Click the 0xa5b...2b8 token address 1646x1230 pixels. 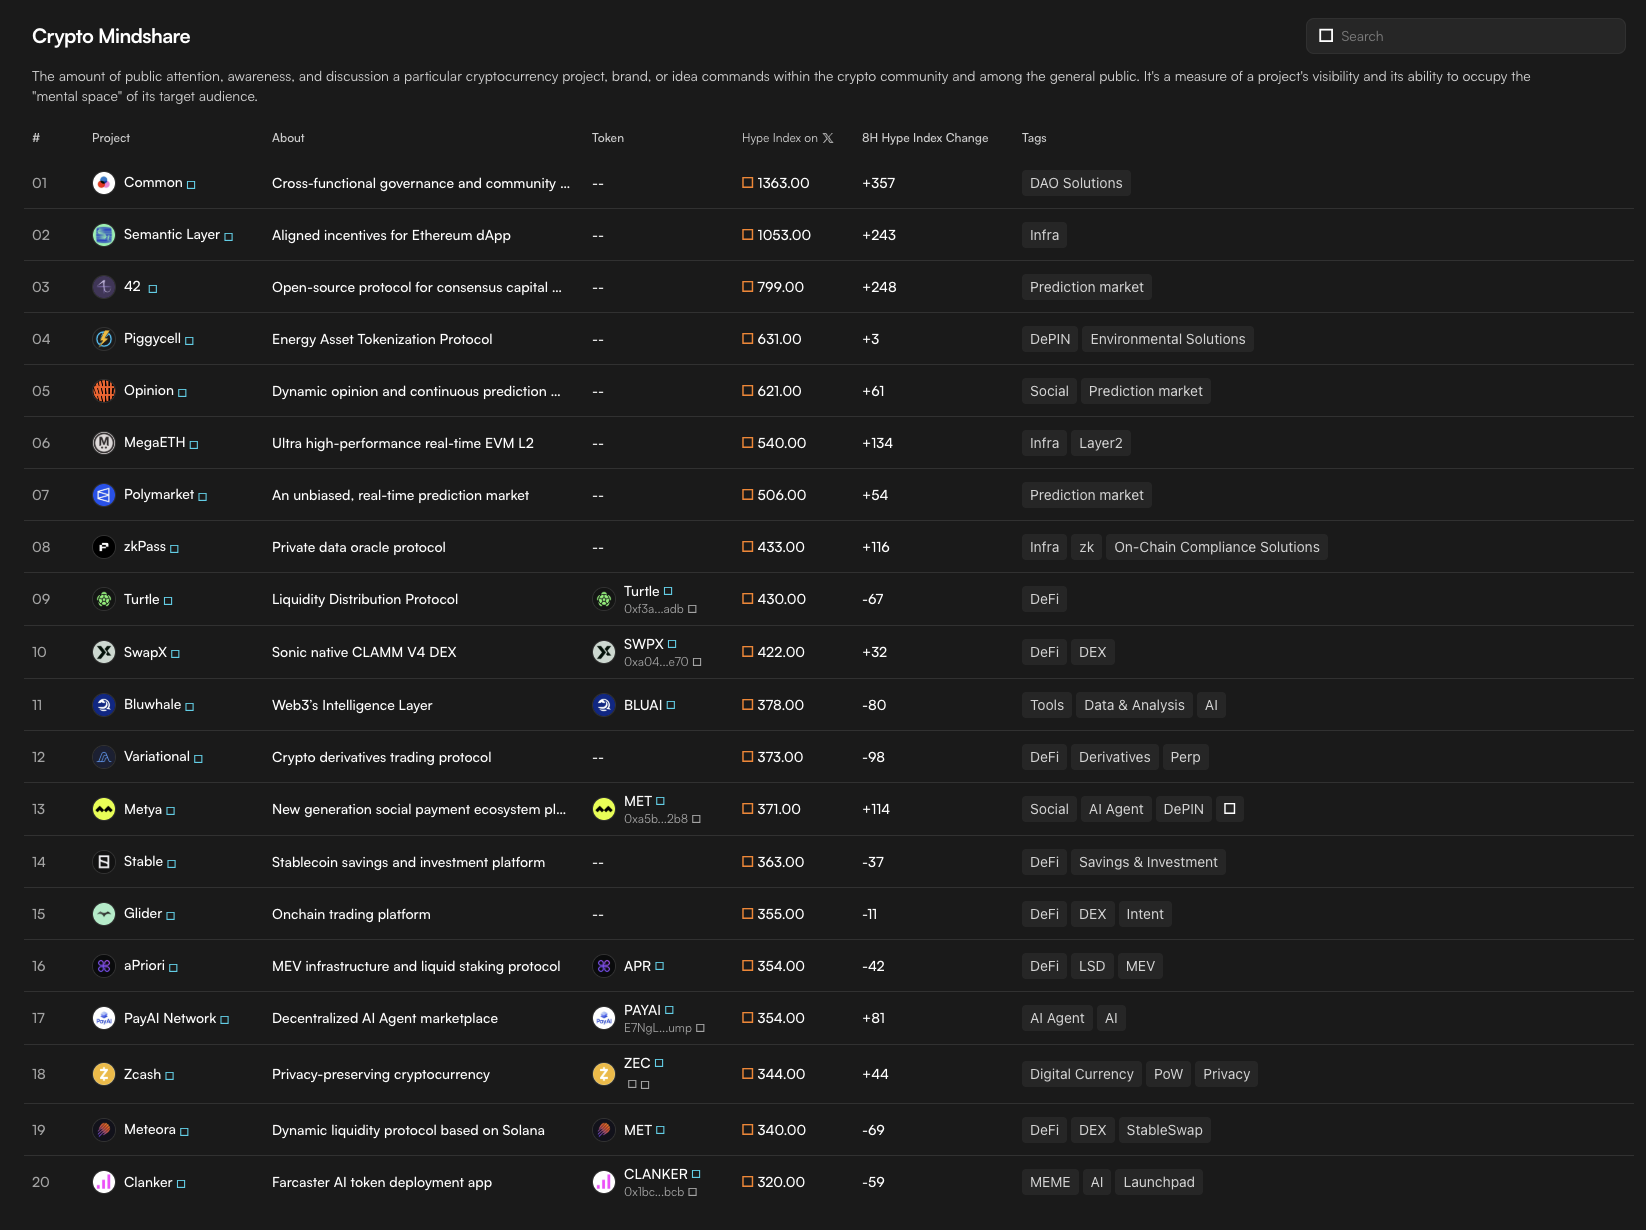[x=656, y=819]
